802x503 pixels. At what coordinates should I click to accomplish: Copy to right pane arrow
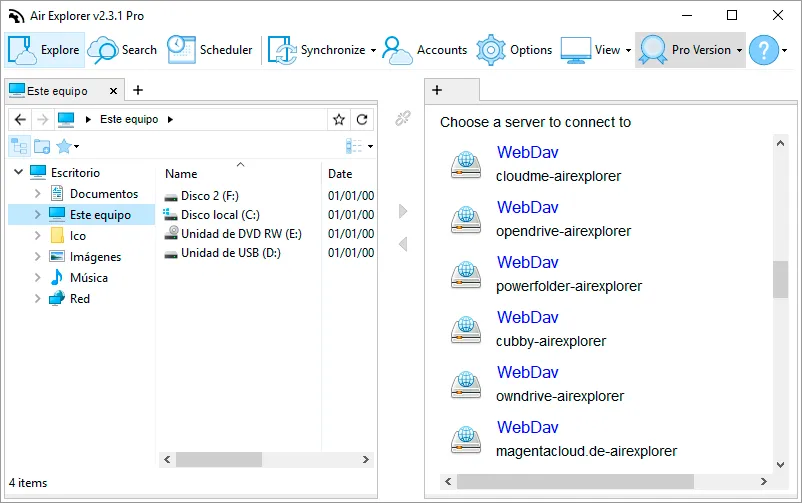pyautogui.click(x=403, y=211)
